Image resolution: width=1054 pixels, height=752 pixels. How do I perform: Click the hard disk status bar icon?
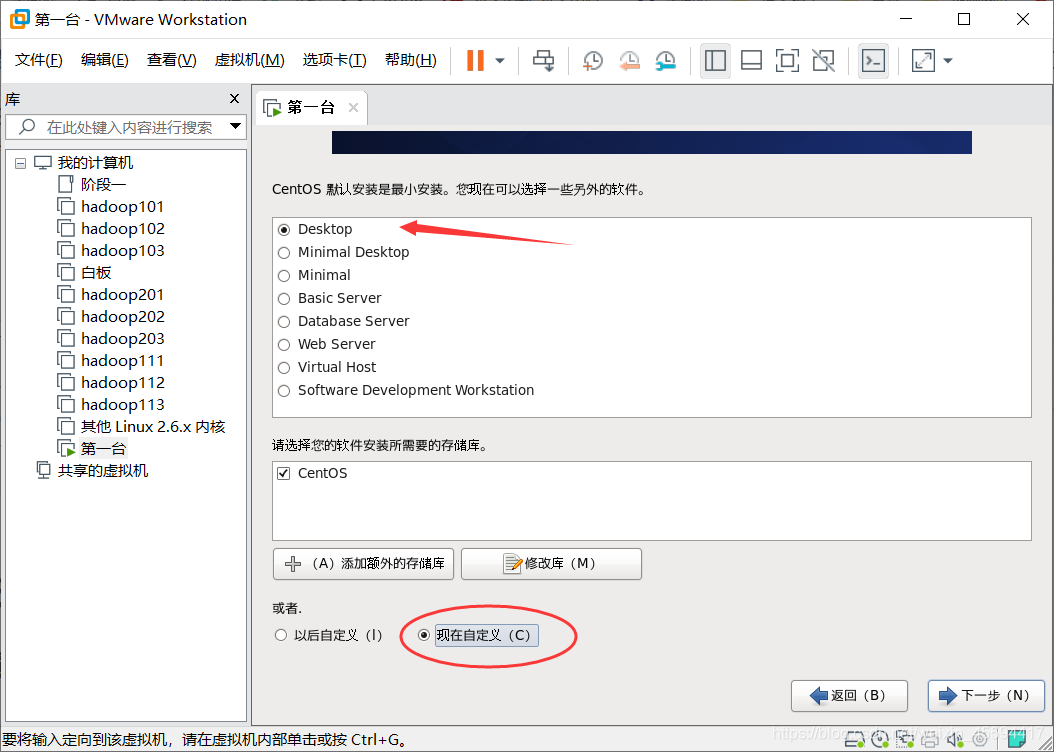pyautogui.click(x=854, y=740)
